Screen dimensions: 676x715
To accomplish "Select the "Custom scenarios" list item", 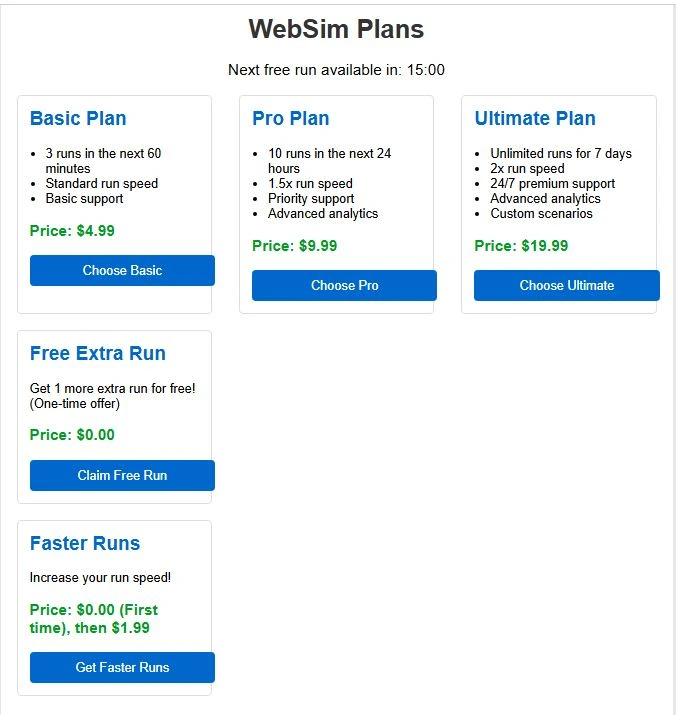I will tap(541, 213).
